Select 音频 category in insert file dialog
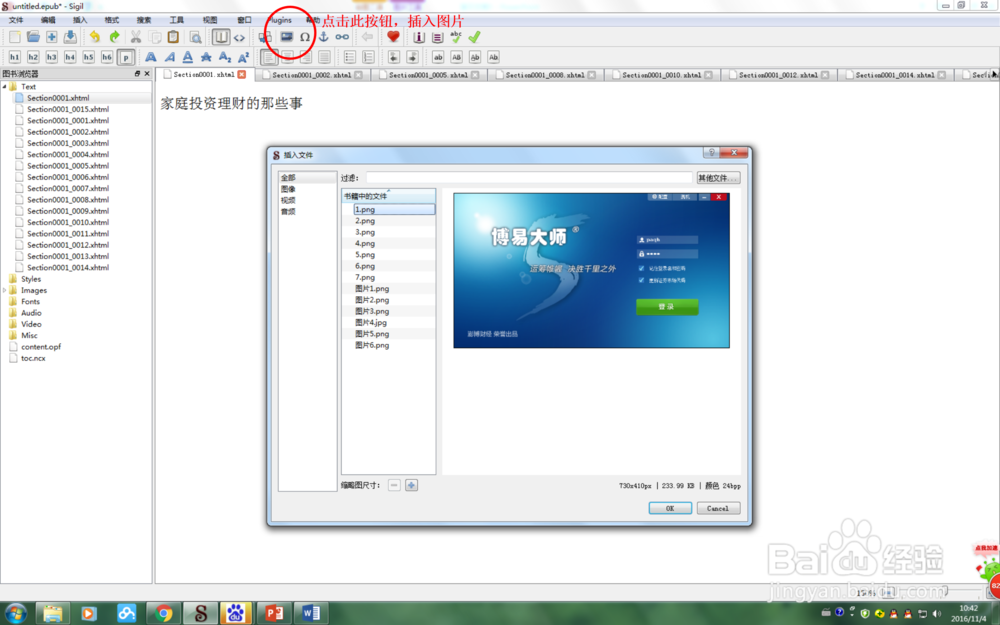The height and width of the screenshot is (625, 1000). click(x=288, y=211)
